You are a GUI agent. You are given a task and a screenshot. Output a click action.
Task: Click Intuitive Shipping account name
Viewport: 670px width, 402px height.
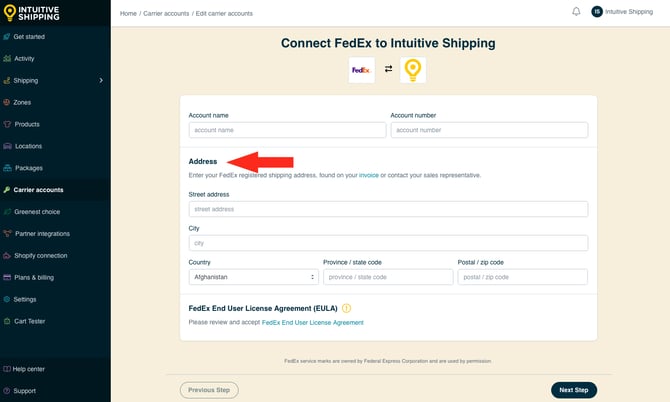click(629, 12)
